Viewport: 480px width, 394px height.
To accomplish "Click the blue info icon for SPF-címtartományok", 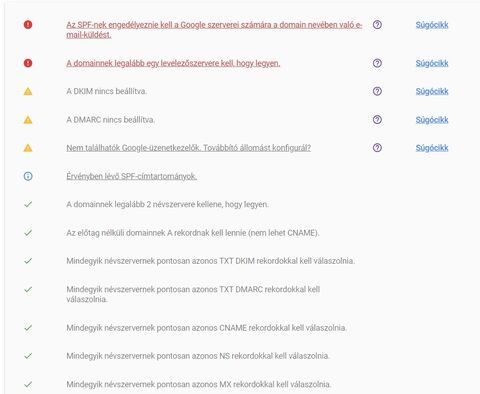I will [x=28, y=176].
